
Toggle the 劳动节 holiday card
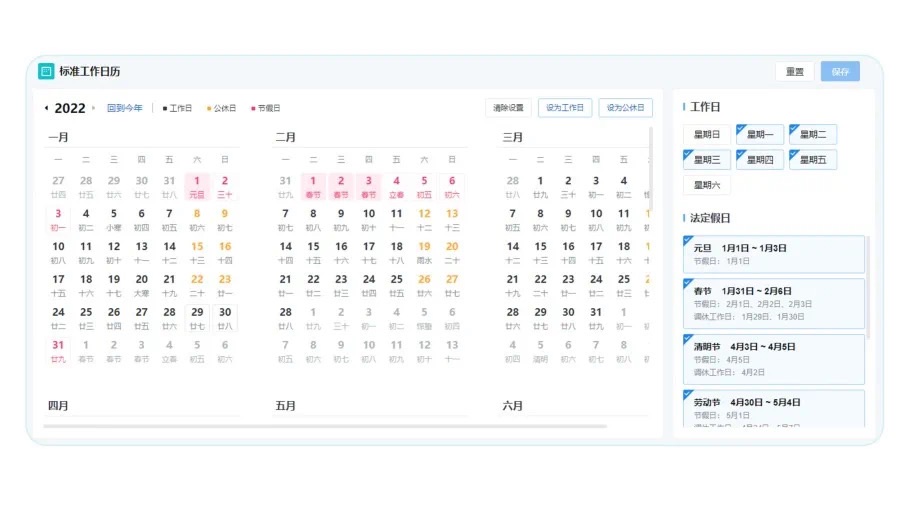(x=774, y=409)
